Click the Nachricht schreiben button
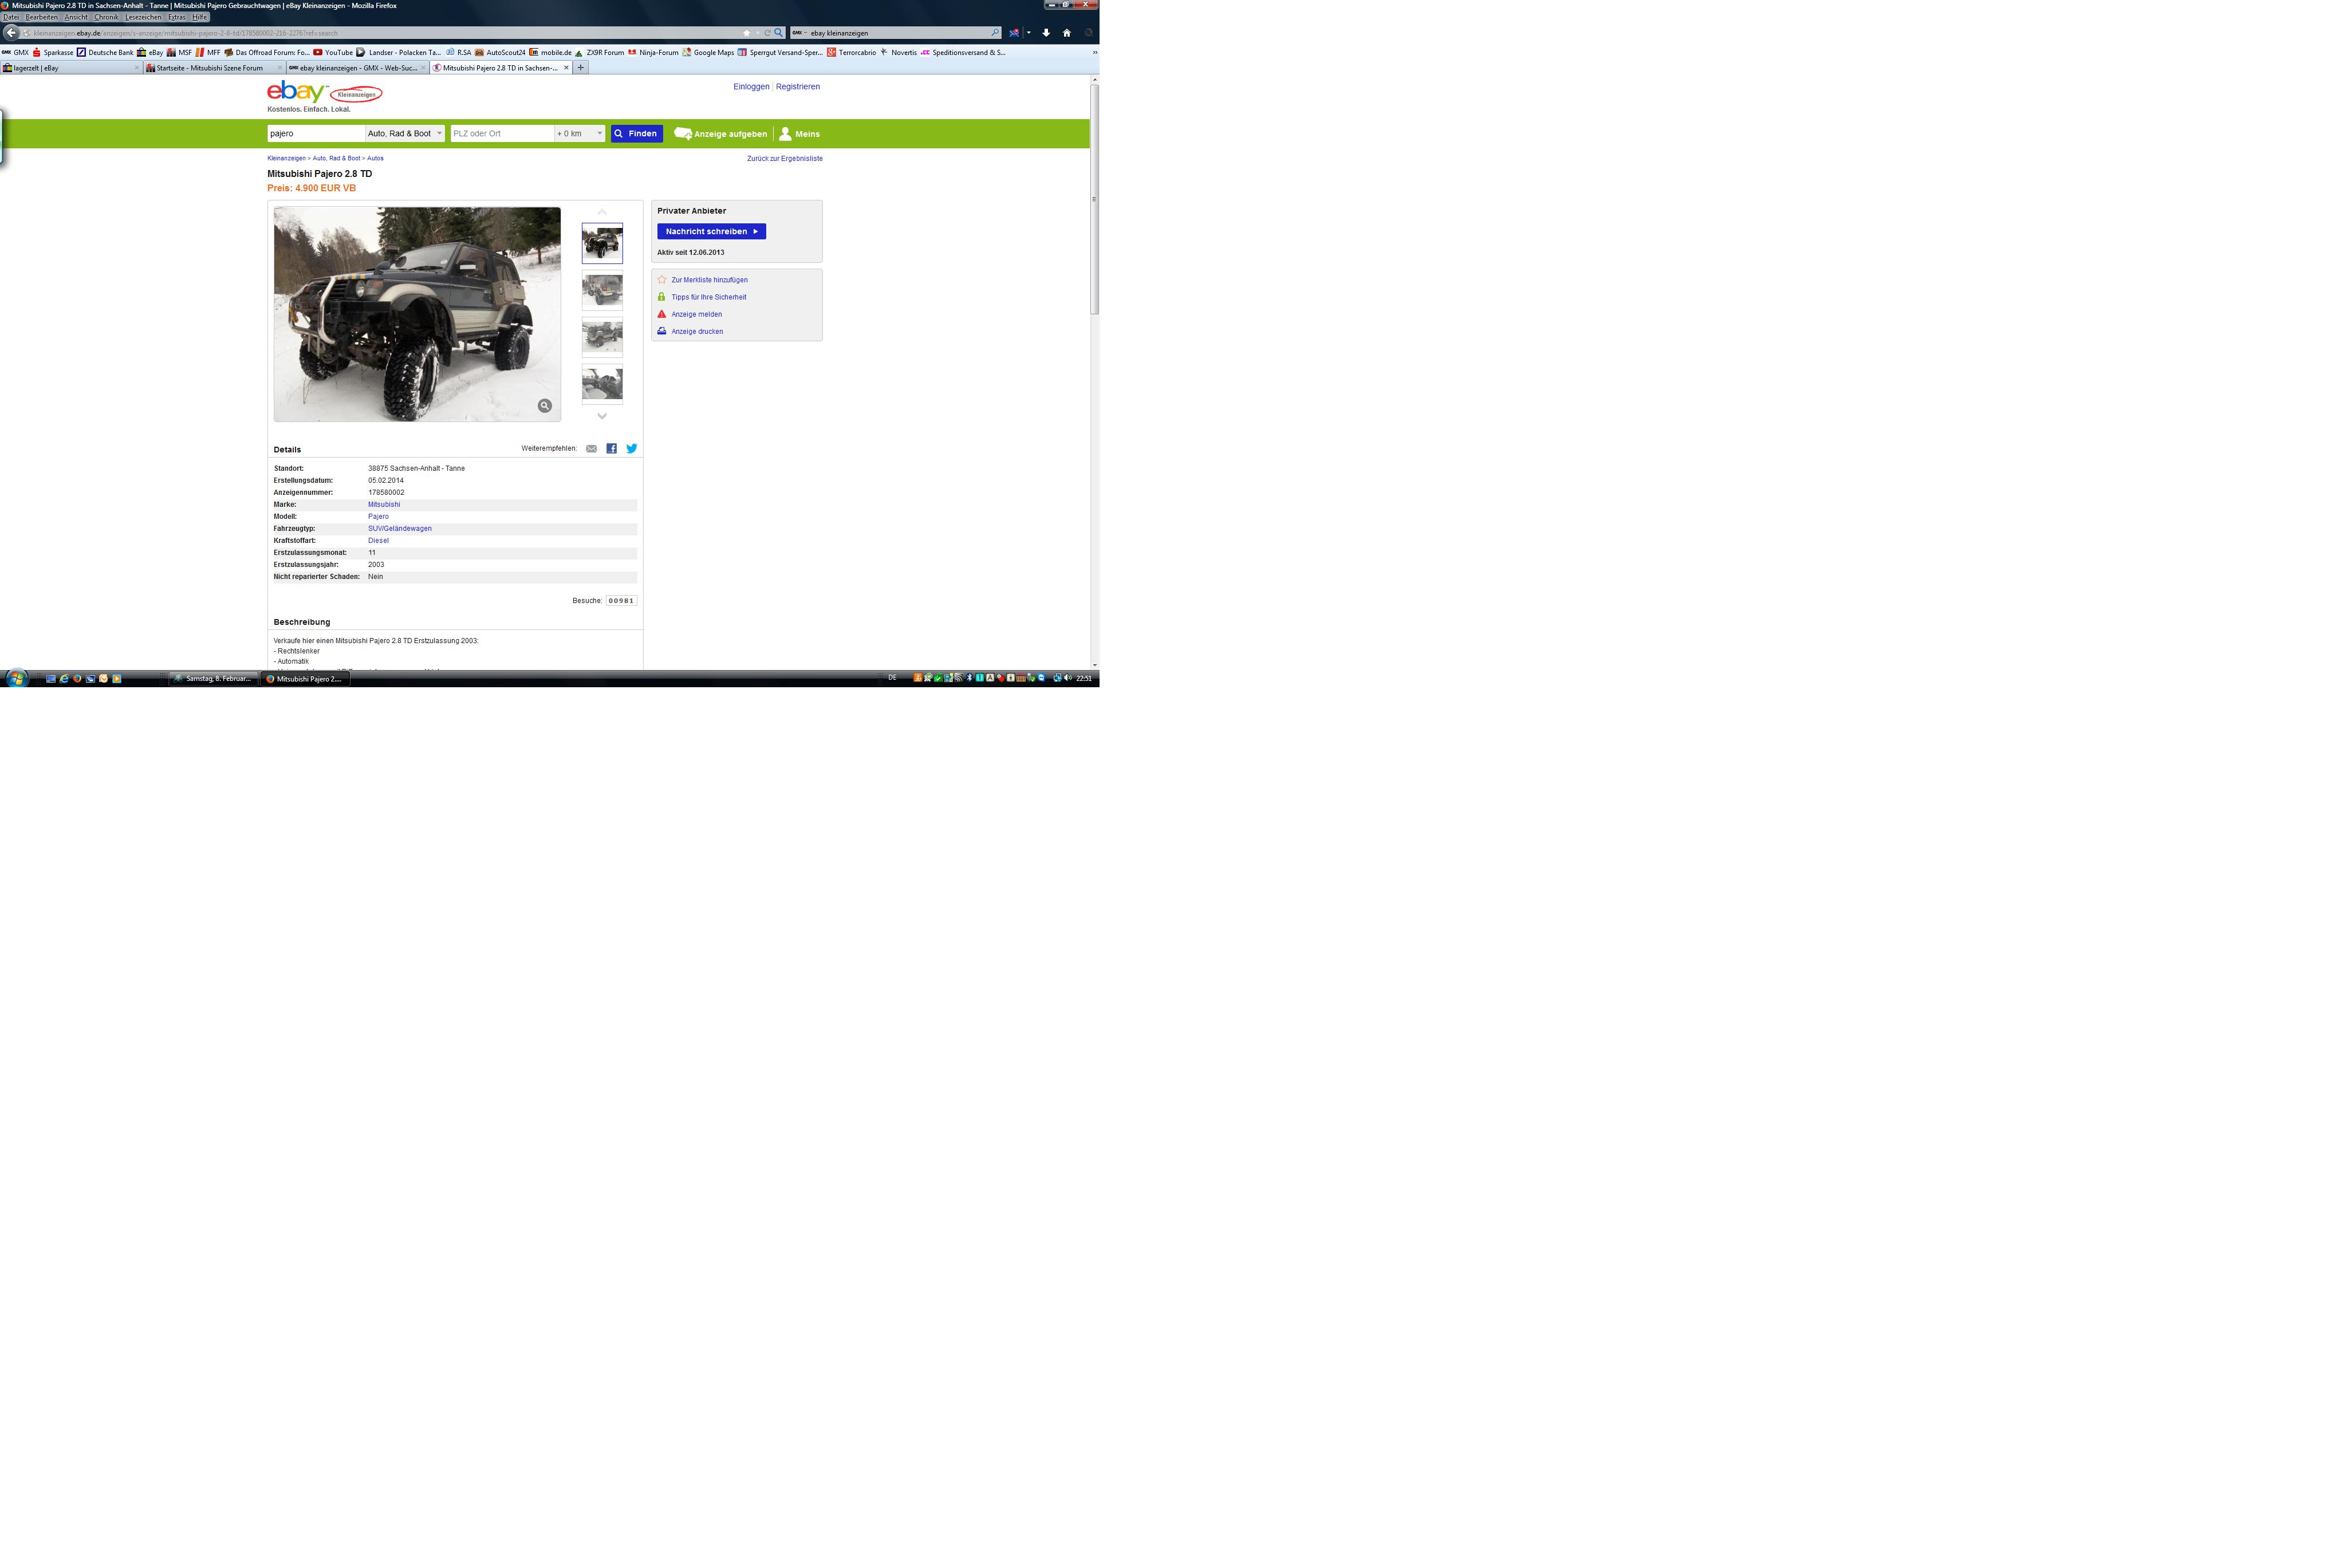The height and width of the screenshot is (1568, 2352). pos(711,231)
